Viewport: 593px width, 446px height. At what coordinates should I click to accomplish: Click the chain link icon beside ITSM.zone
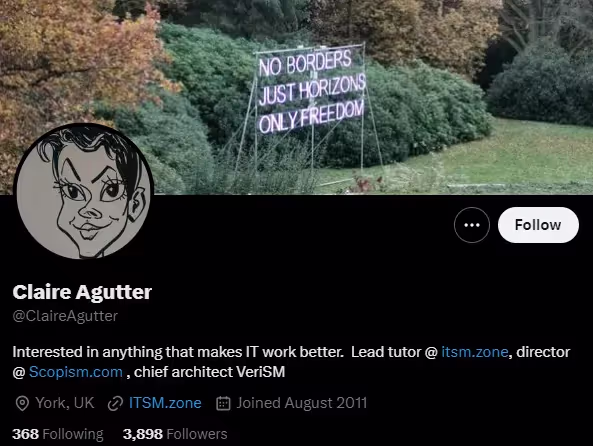115,404
